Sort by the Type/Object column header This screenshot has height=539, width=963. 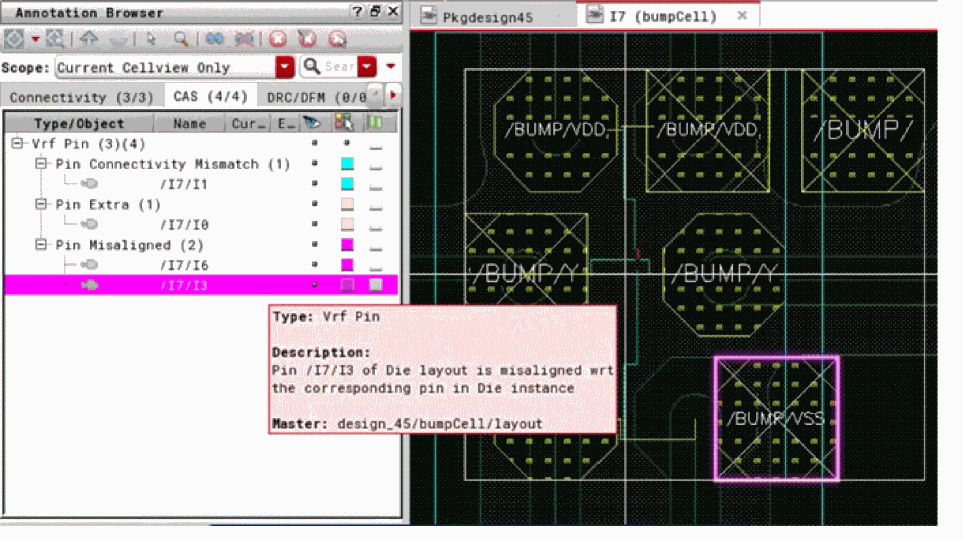79,124
